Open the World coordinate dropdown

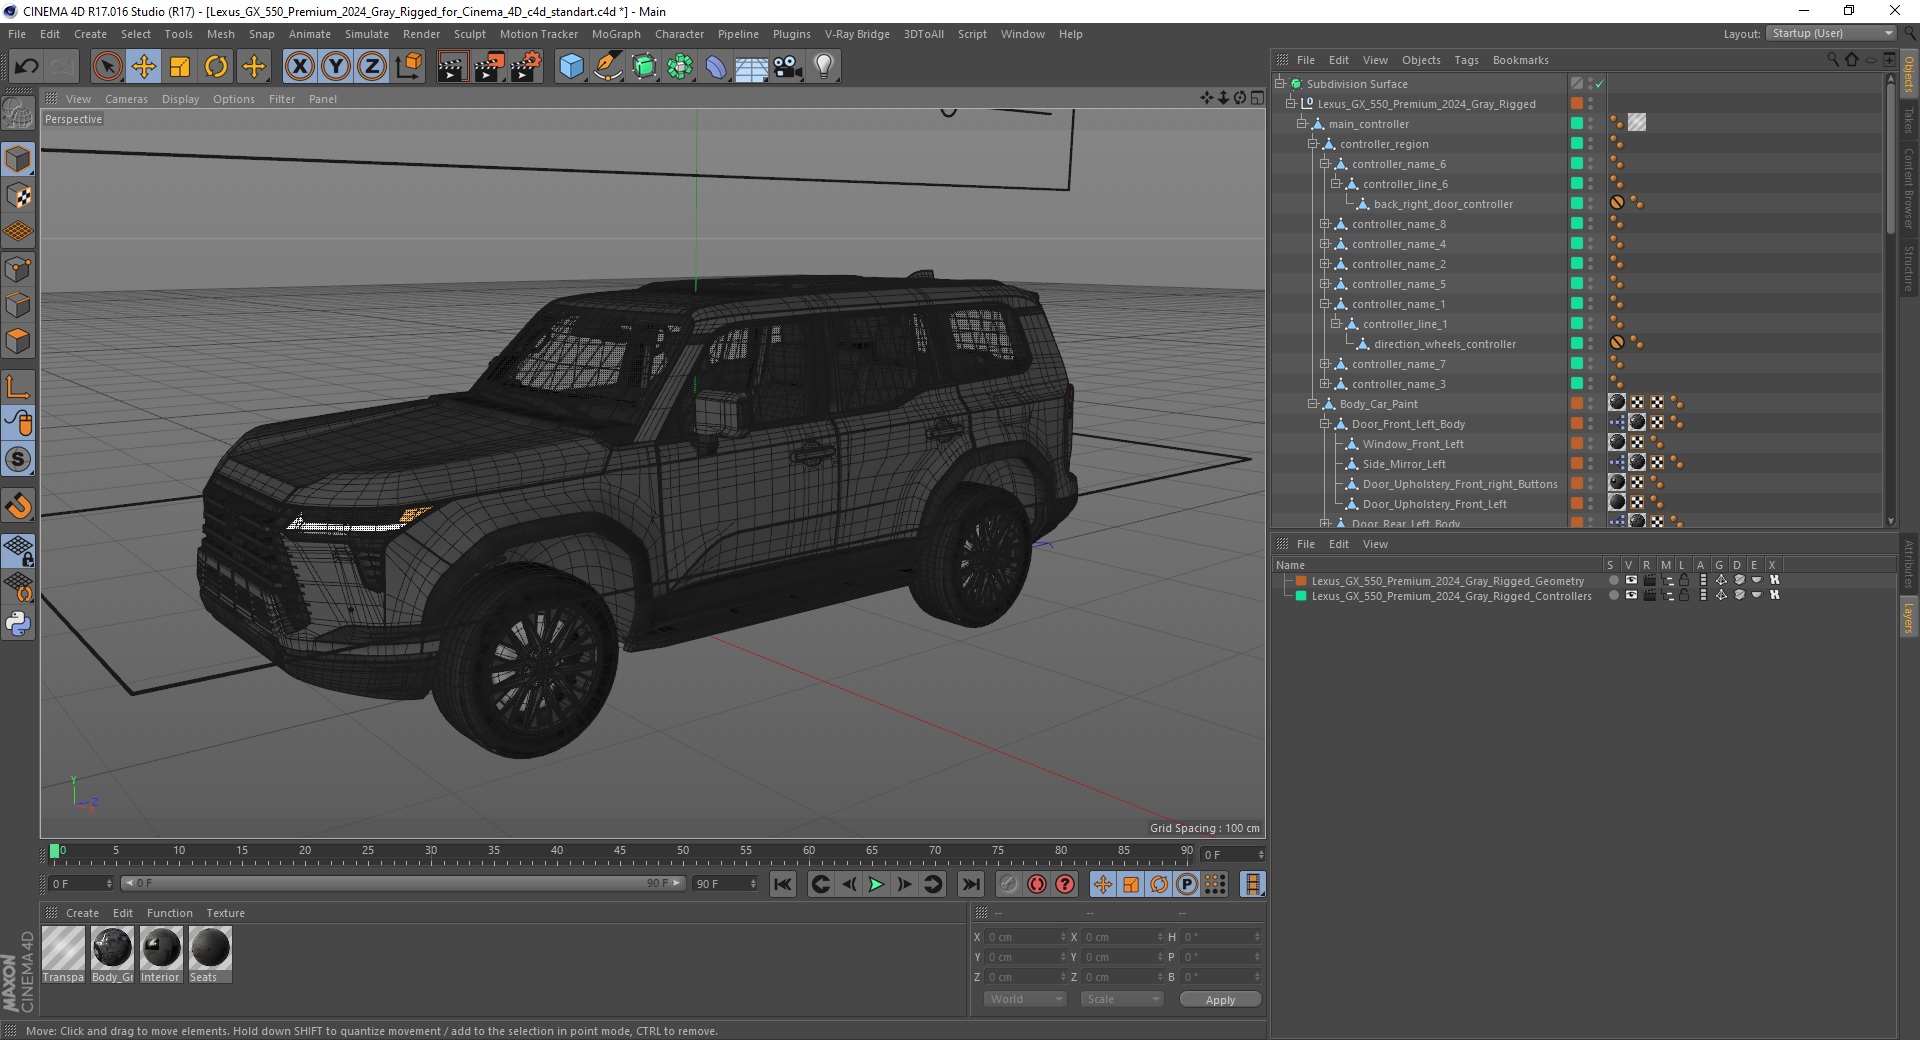coord(1025,999)
